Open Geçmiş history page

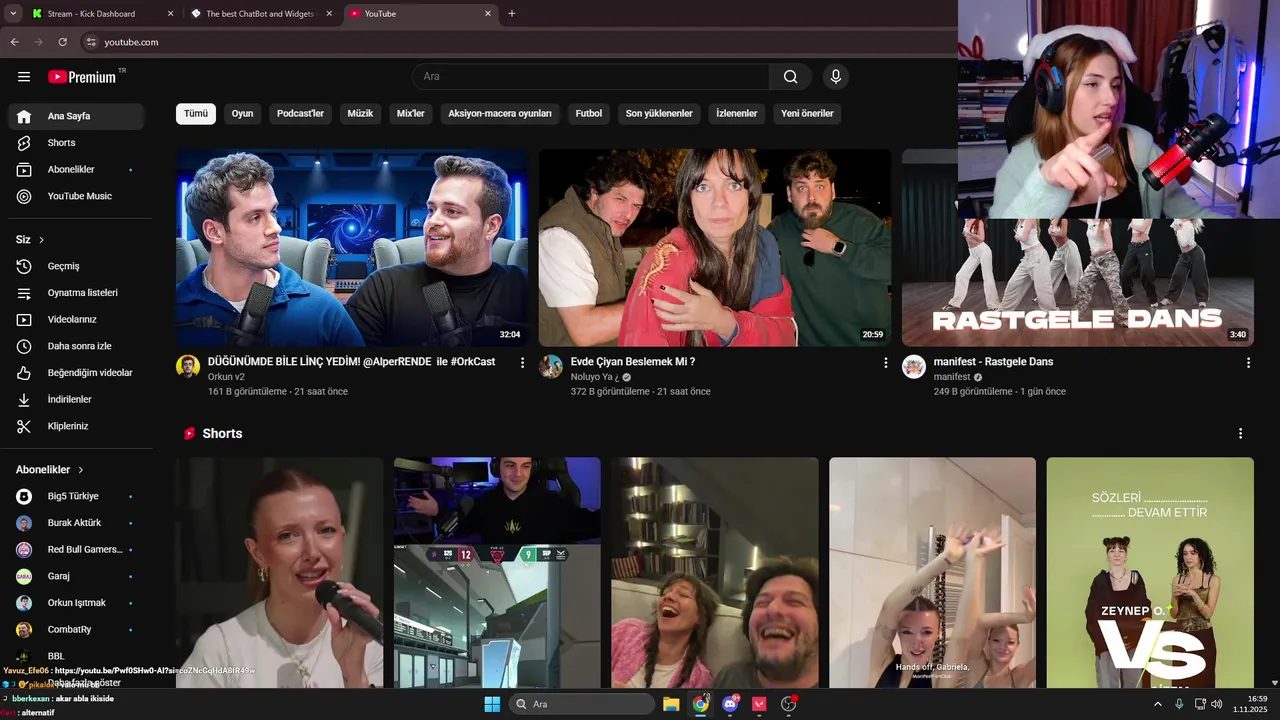point(76,266)
